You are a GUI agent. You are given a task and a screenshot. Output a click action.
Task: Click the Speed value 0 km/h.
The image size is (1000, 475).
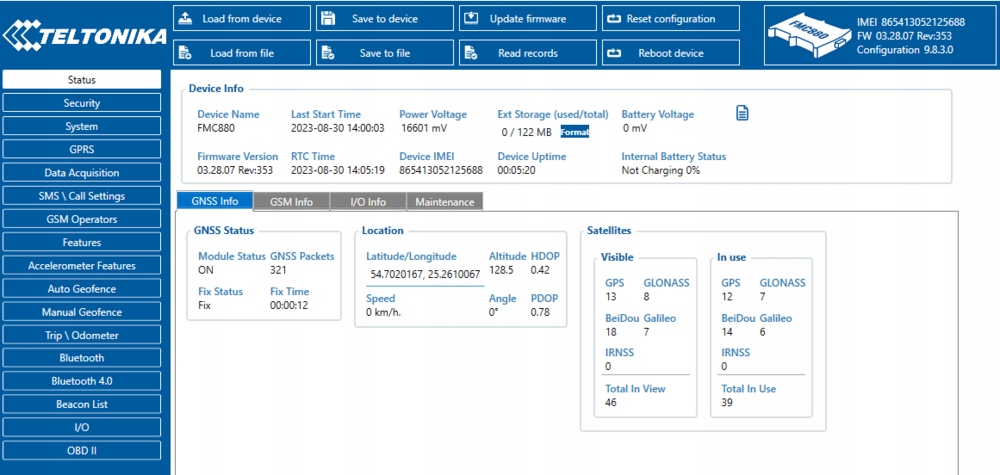click(x=383, y=312)
